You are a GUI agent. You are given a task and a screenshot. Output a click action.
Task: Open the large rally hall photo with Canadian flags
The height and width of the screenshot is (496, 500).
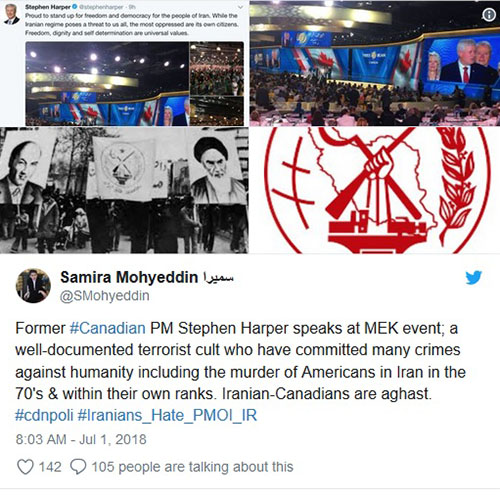[x=375, y=63]
